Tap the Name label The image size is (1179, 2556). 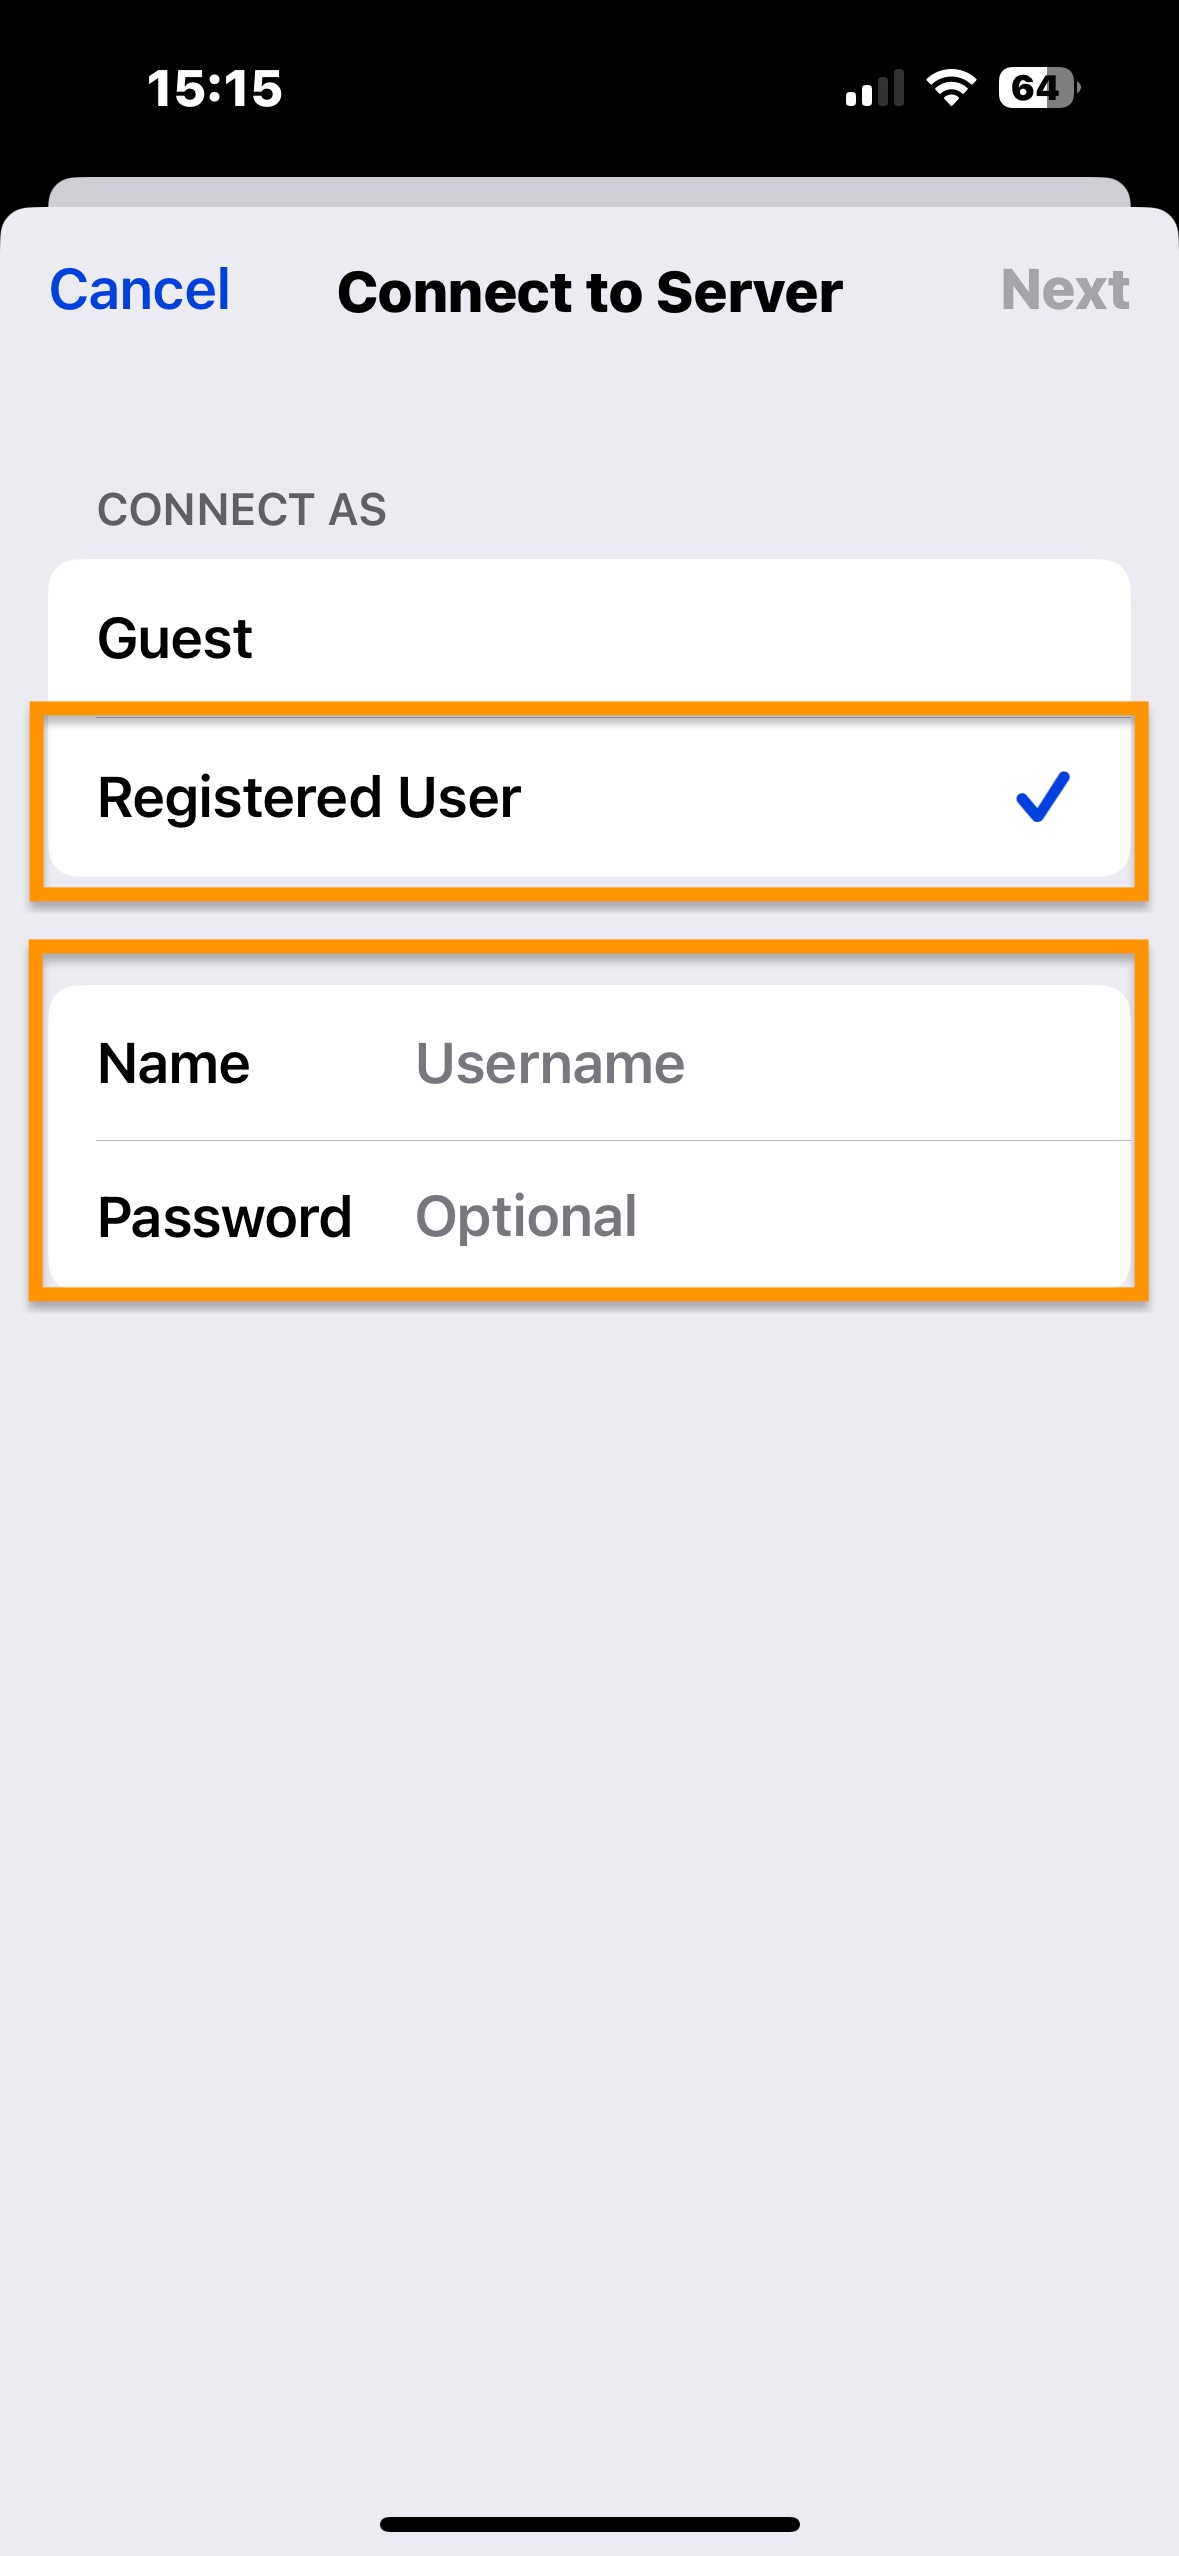[x=174, y=1063]
